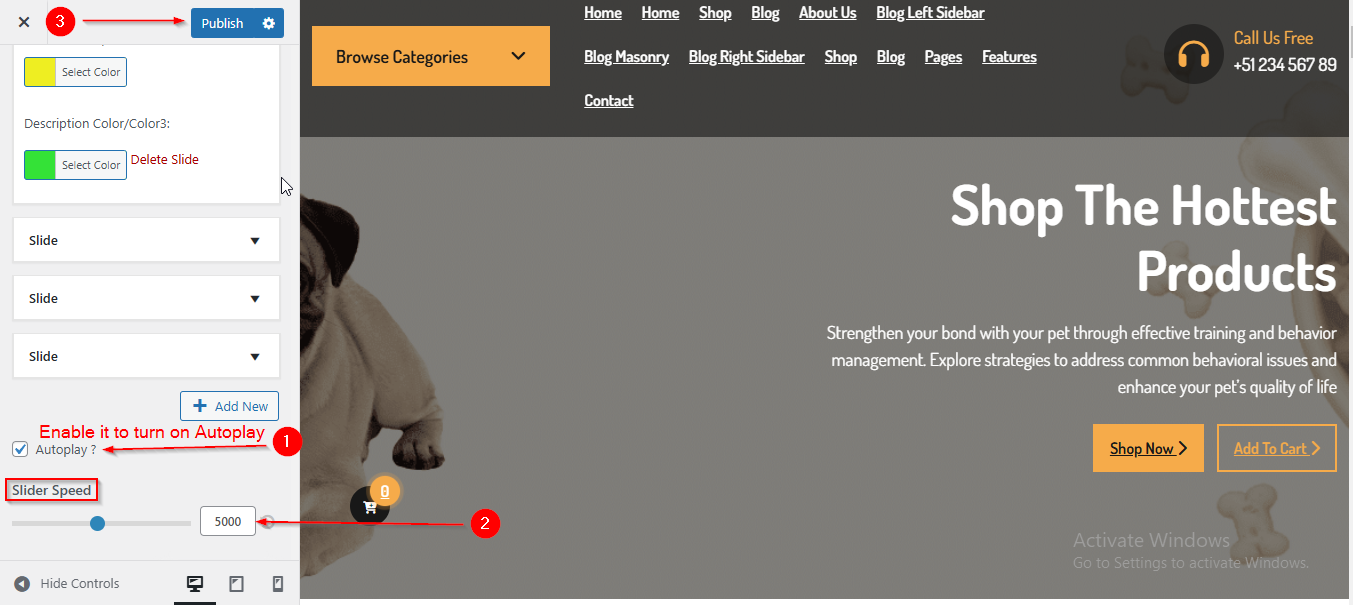Open the Contact menu item
The image size is (1353, 605).
click(x=609, y=100)
